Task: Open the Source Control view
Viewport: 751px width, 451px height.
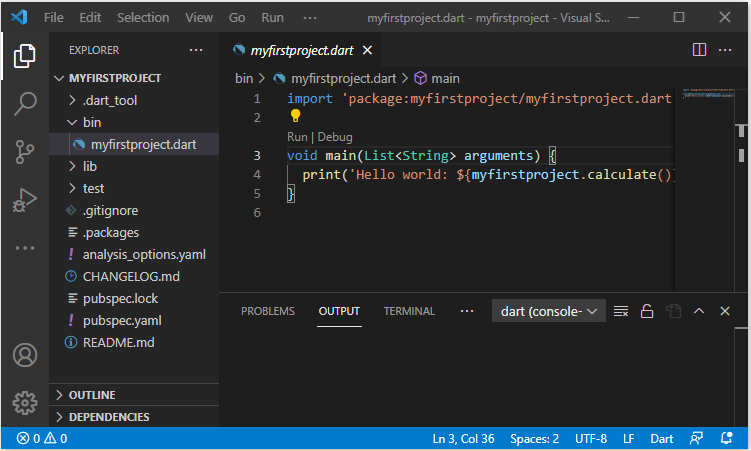Action: click(24, 152)
